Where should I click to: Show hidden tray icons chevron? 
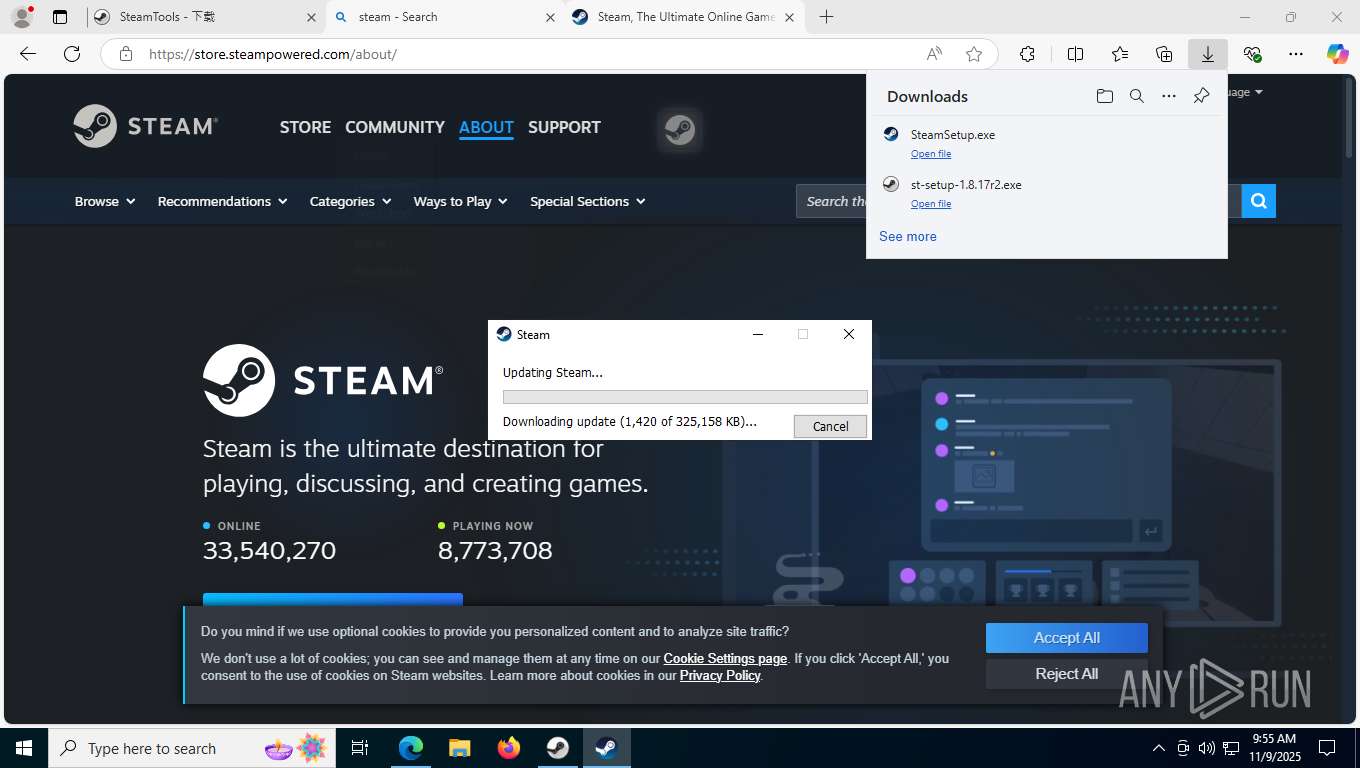(x=1159, y=748)
